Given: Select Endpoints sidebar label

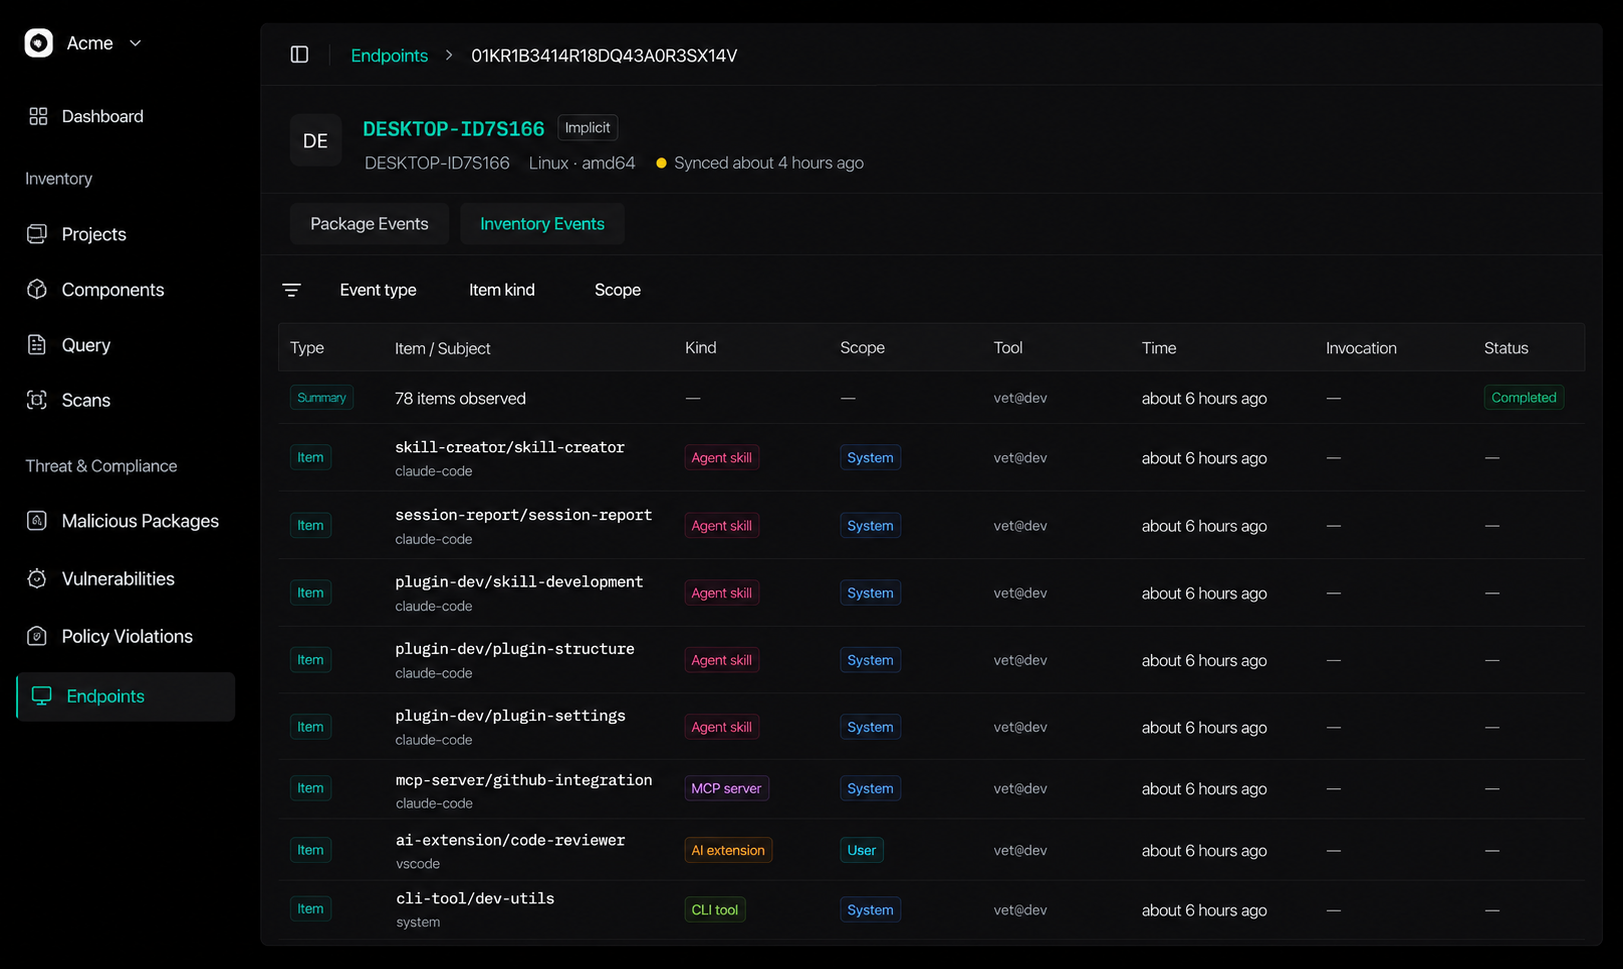Looking at the screenshot, I should pyautogui.click(x=105, y=696).
